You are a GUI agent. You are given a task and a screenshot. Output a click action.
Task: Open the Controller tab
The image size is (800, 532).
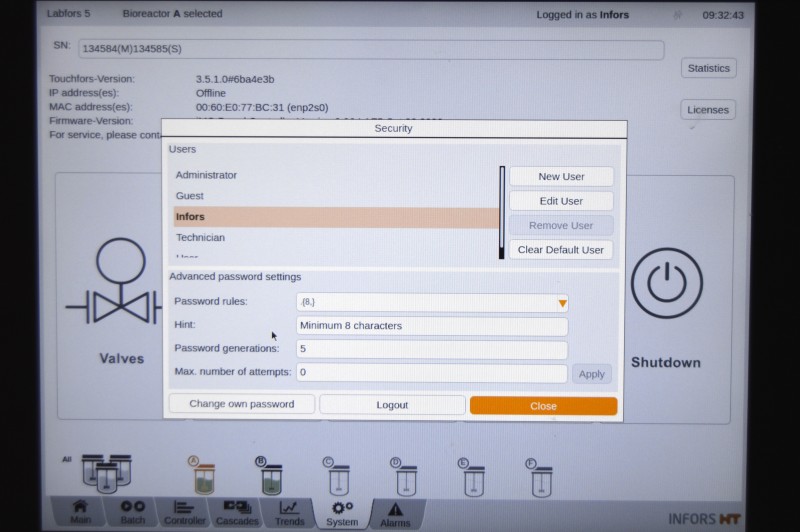(185, 513)
